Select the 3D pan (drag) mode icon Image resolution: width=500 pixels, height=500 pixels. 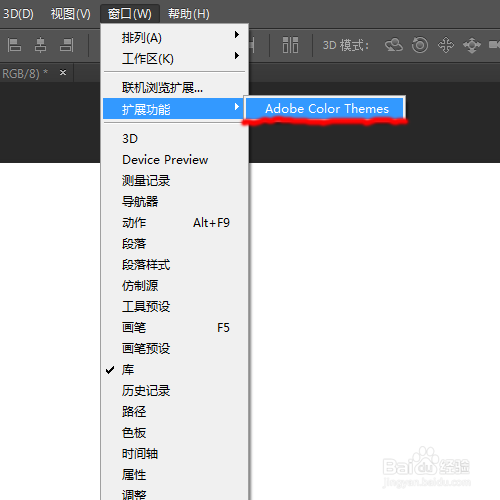click(x=446, y=45)
